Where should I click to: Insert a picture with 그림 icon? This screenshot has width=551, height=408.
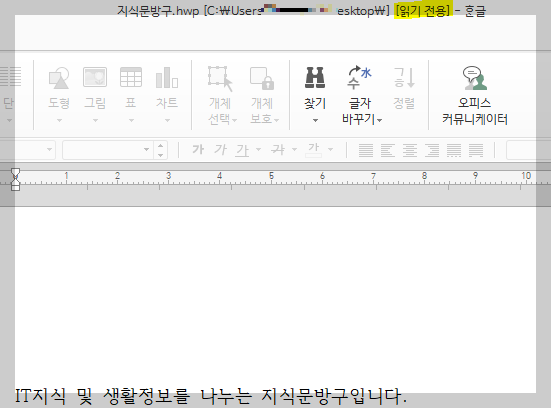click(x=95, y=77)
